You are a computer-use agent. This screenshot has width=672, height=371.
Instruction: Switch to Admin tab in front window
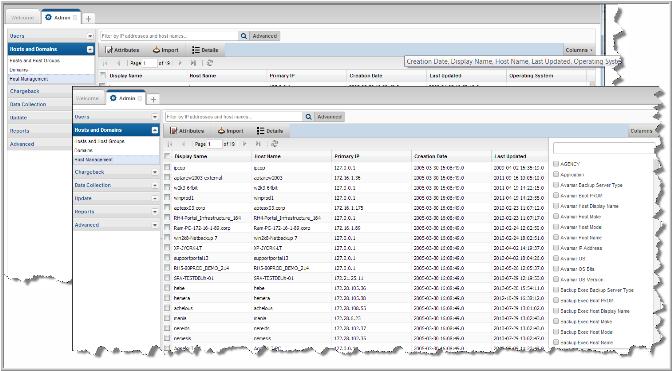(x=126, y=99)
